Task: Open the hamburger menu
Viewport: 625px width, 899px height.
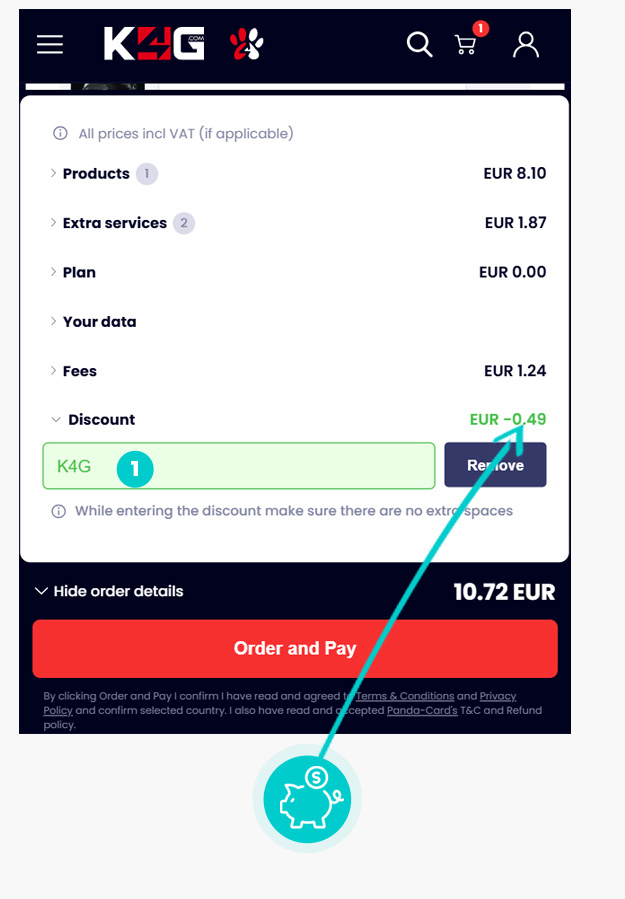Action: click(50, 44)
